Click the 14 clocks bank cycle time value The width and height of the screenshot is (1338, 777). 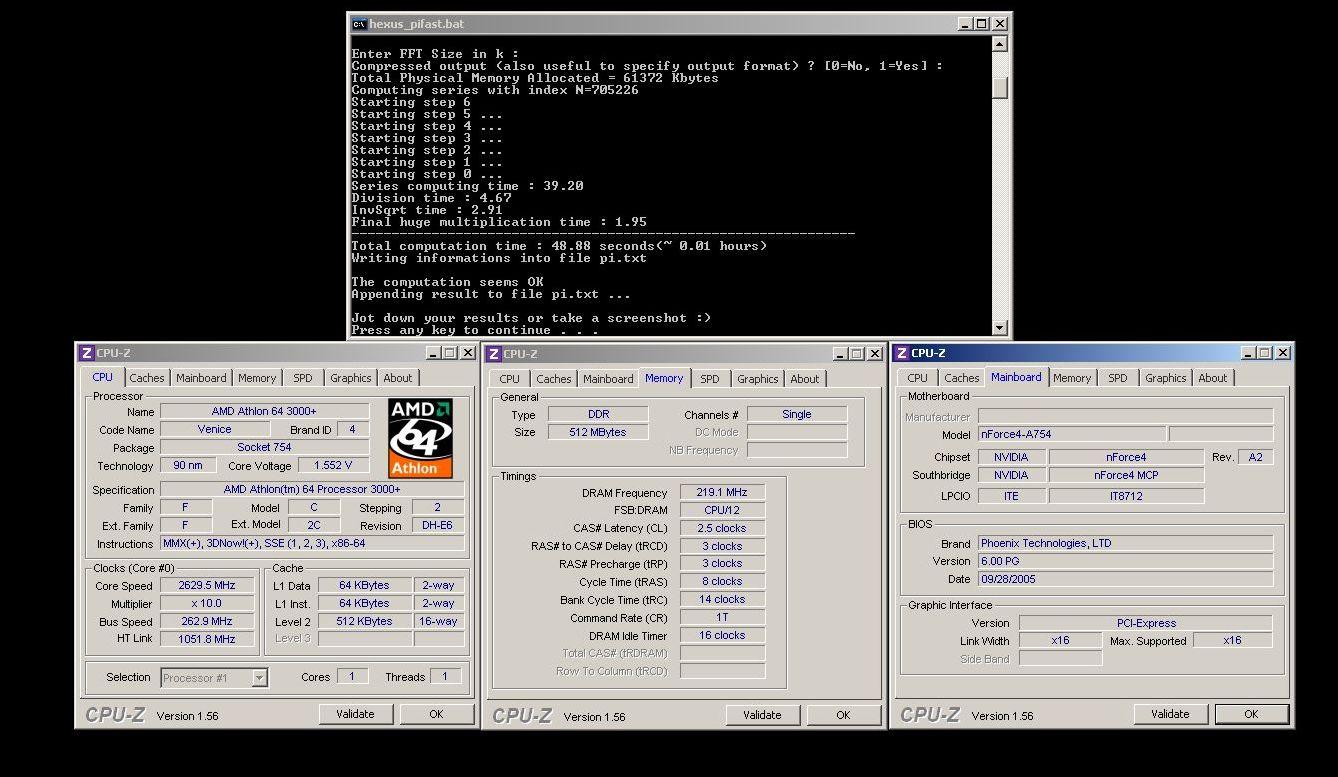[x=722, y=599]
